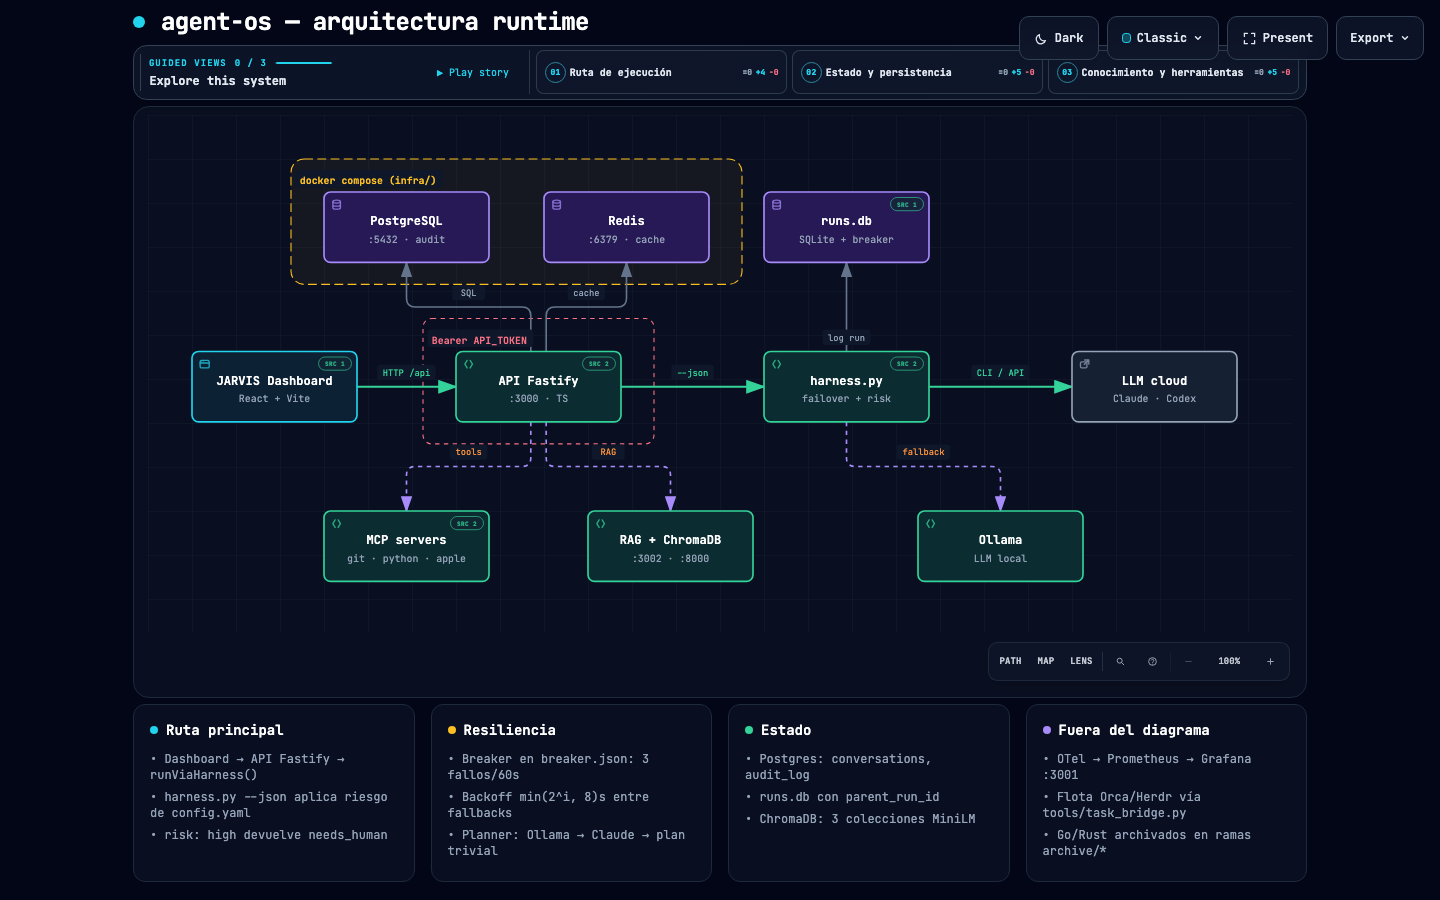Reset zoom via the 100% label
The width and height of the screenshot is (1440, 900).
1229,661
